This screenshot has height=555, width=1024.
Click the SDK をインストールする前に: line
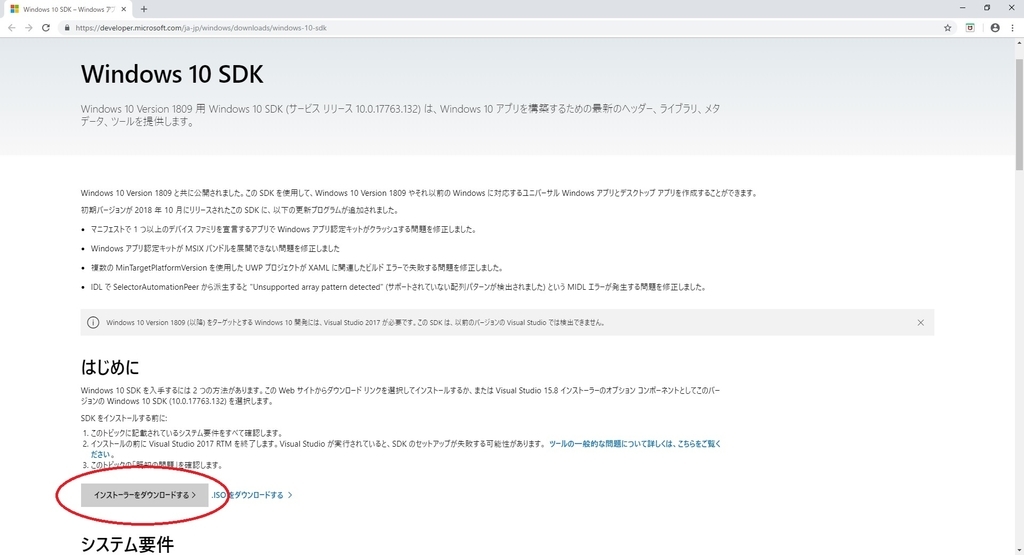pyautogui.click(x=124, y=419)
